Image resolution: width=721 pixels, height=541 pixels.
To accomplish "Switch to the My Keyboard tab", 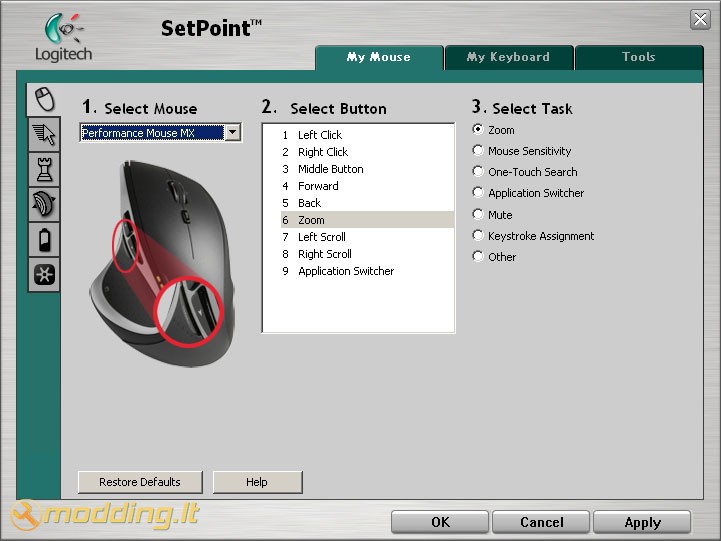I will point(509,57).
